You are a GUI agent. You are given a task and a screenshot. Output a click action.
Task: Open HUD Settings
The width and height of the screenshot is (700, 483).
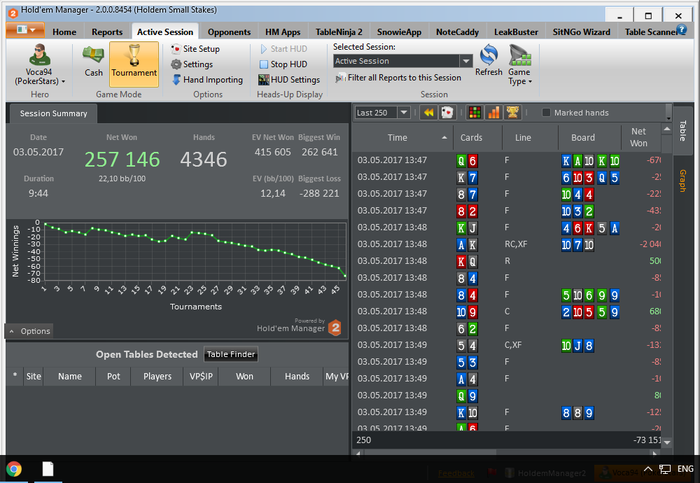tap(289, 79)
